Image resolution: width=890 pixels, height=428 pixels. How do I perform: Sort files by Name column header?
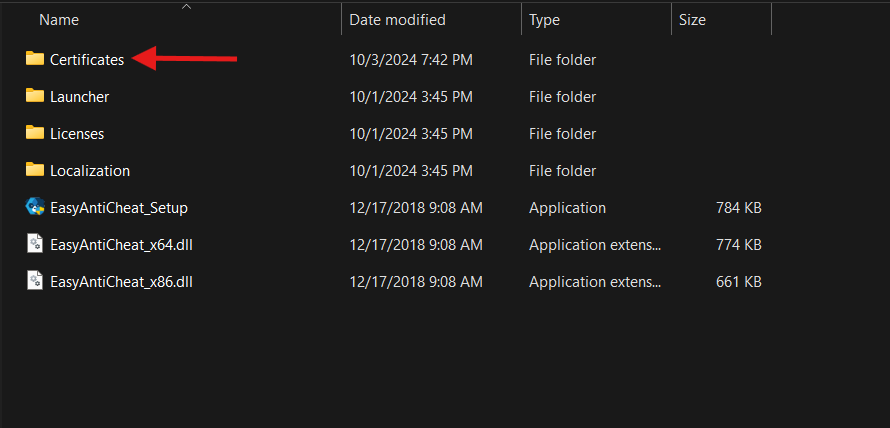[60, 20]
